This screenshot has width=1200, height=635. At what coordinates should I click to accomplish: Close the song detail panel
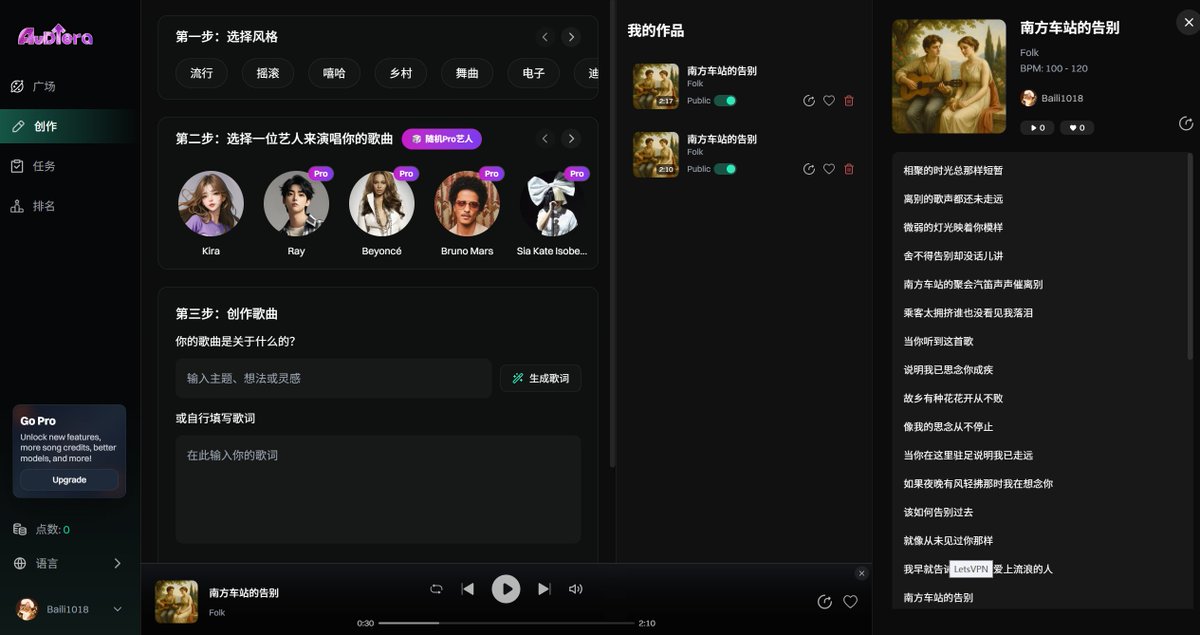click(x=1188, y=21)
